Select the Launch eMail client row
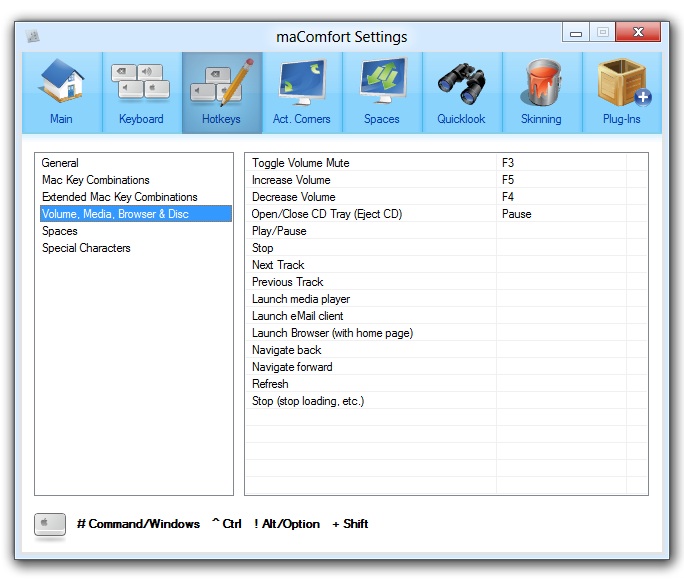This screenshot has height=580, width=684. (x=446, y=316)
